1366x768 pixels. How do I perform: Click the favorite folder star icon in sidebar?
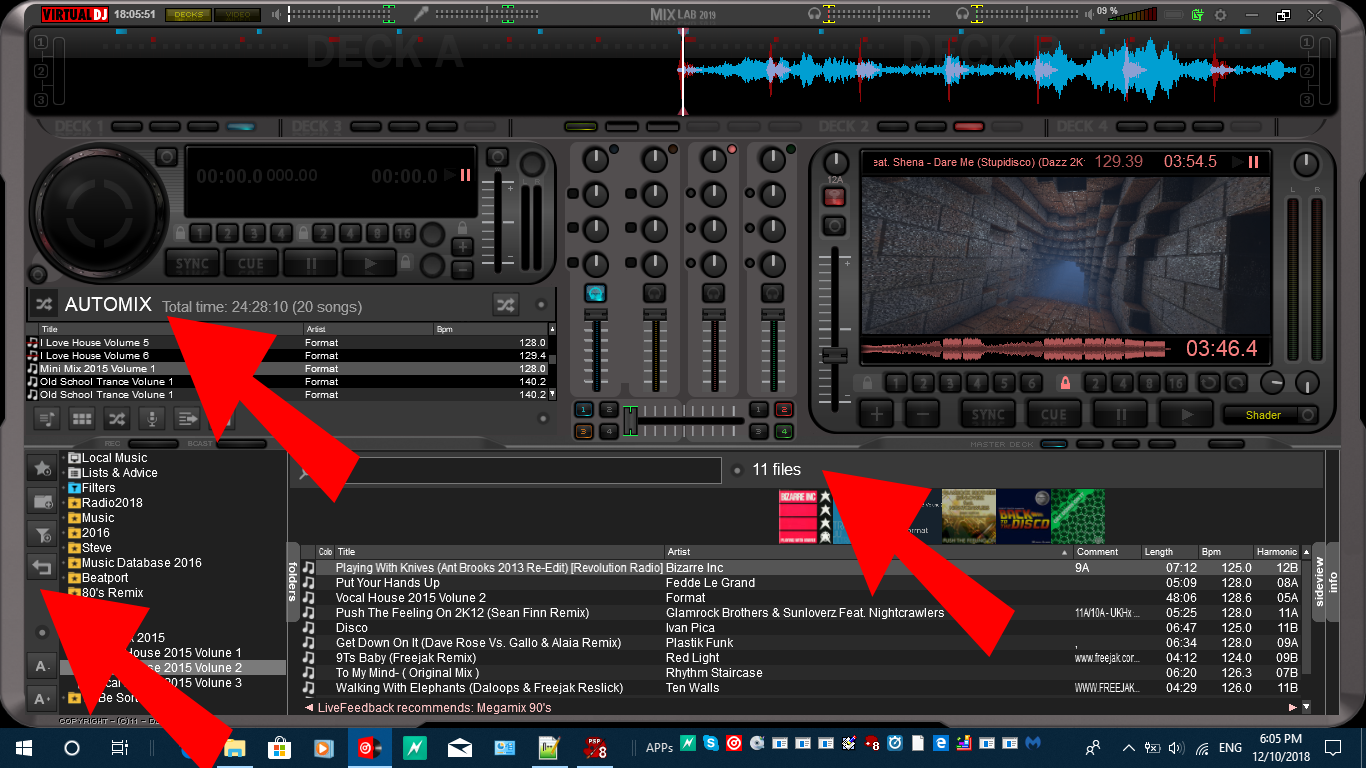pos(42,468)
